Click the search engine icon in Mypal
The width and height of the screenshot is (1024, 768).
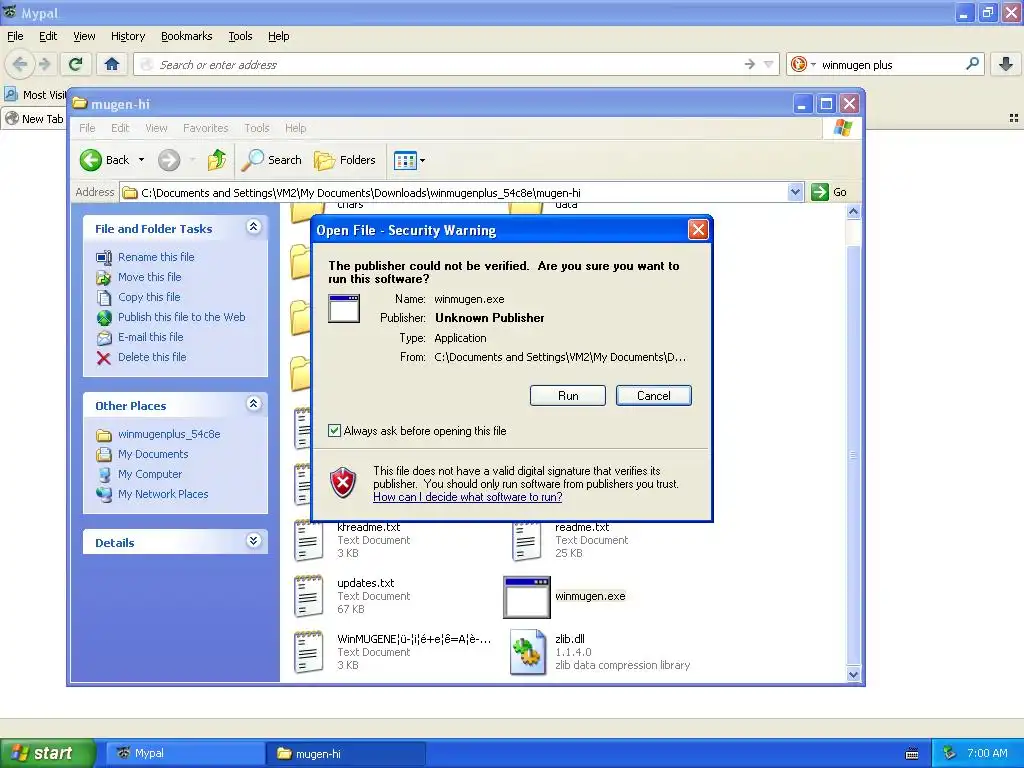pyautogui.click(x=798, y=64)
